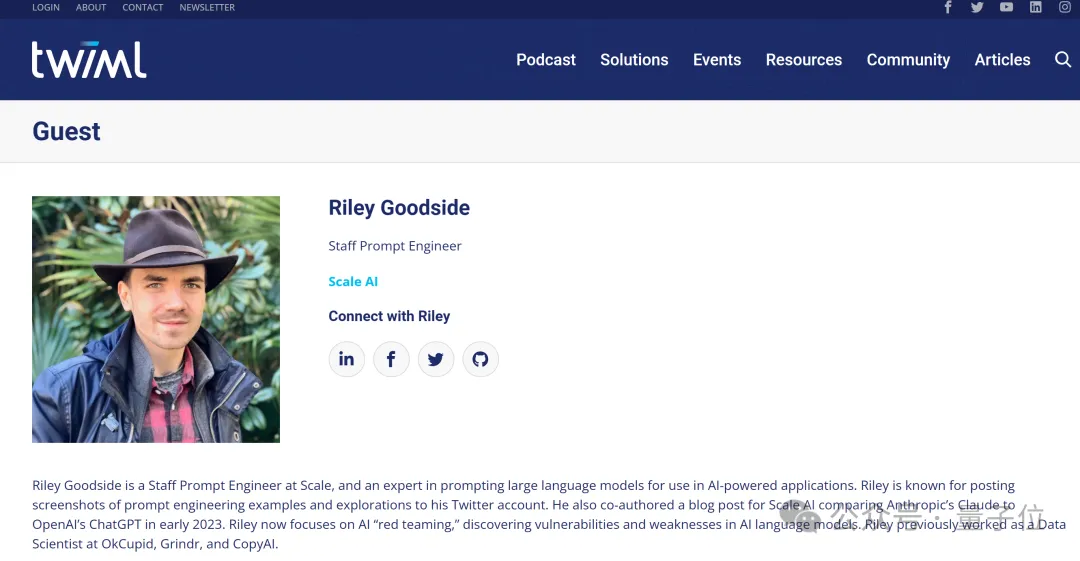Open Riley's LinkedIn profile icon
1080x561 pixels.
pos(346,359)
